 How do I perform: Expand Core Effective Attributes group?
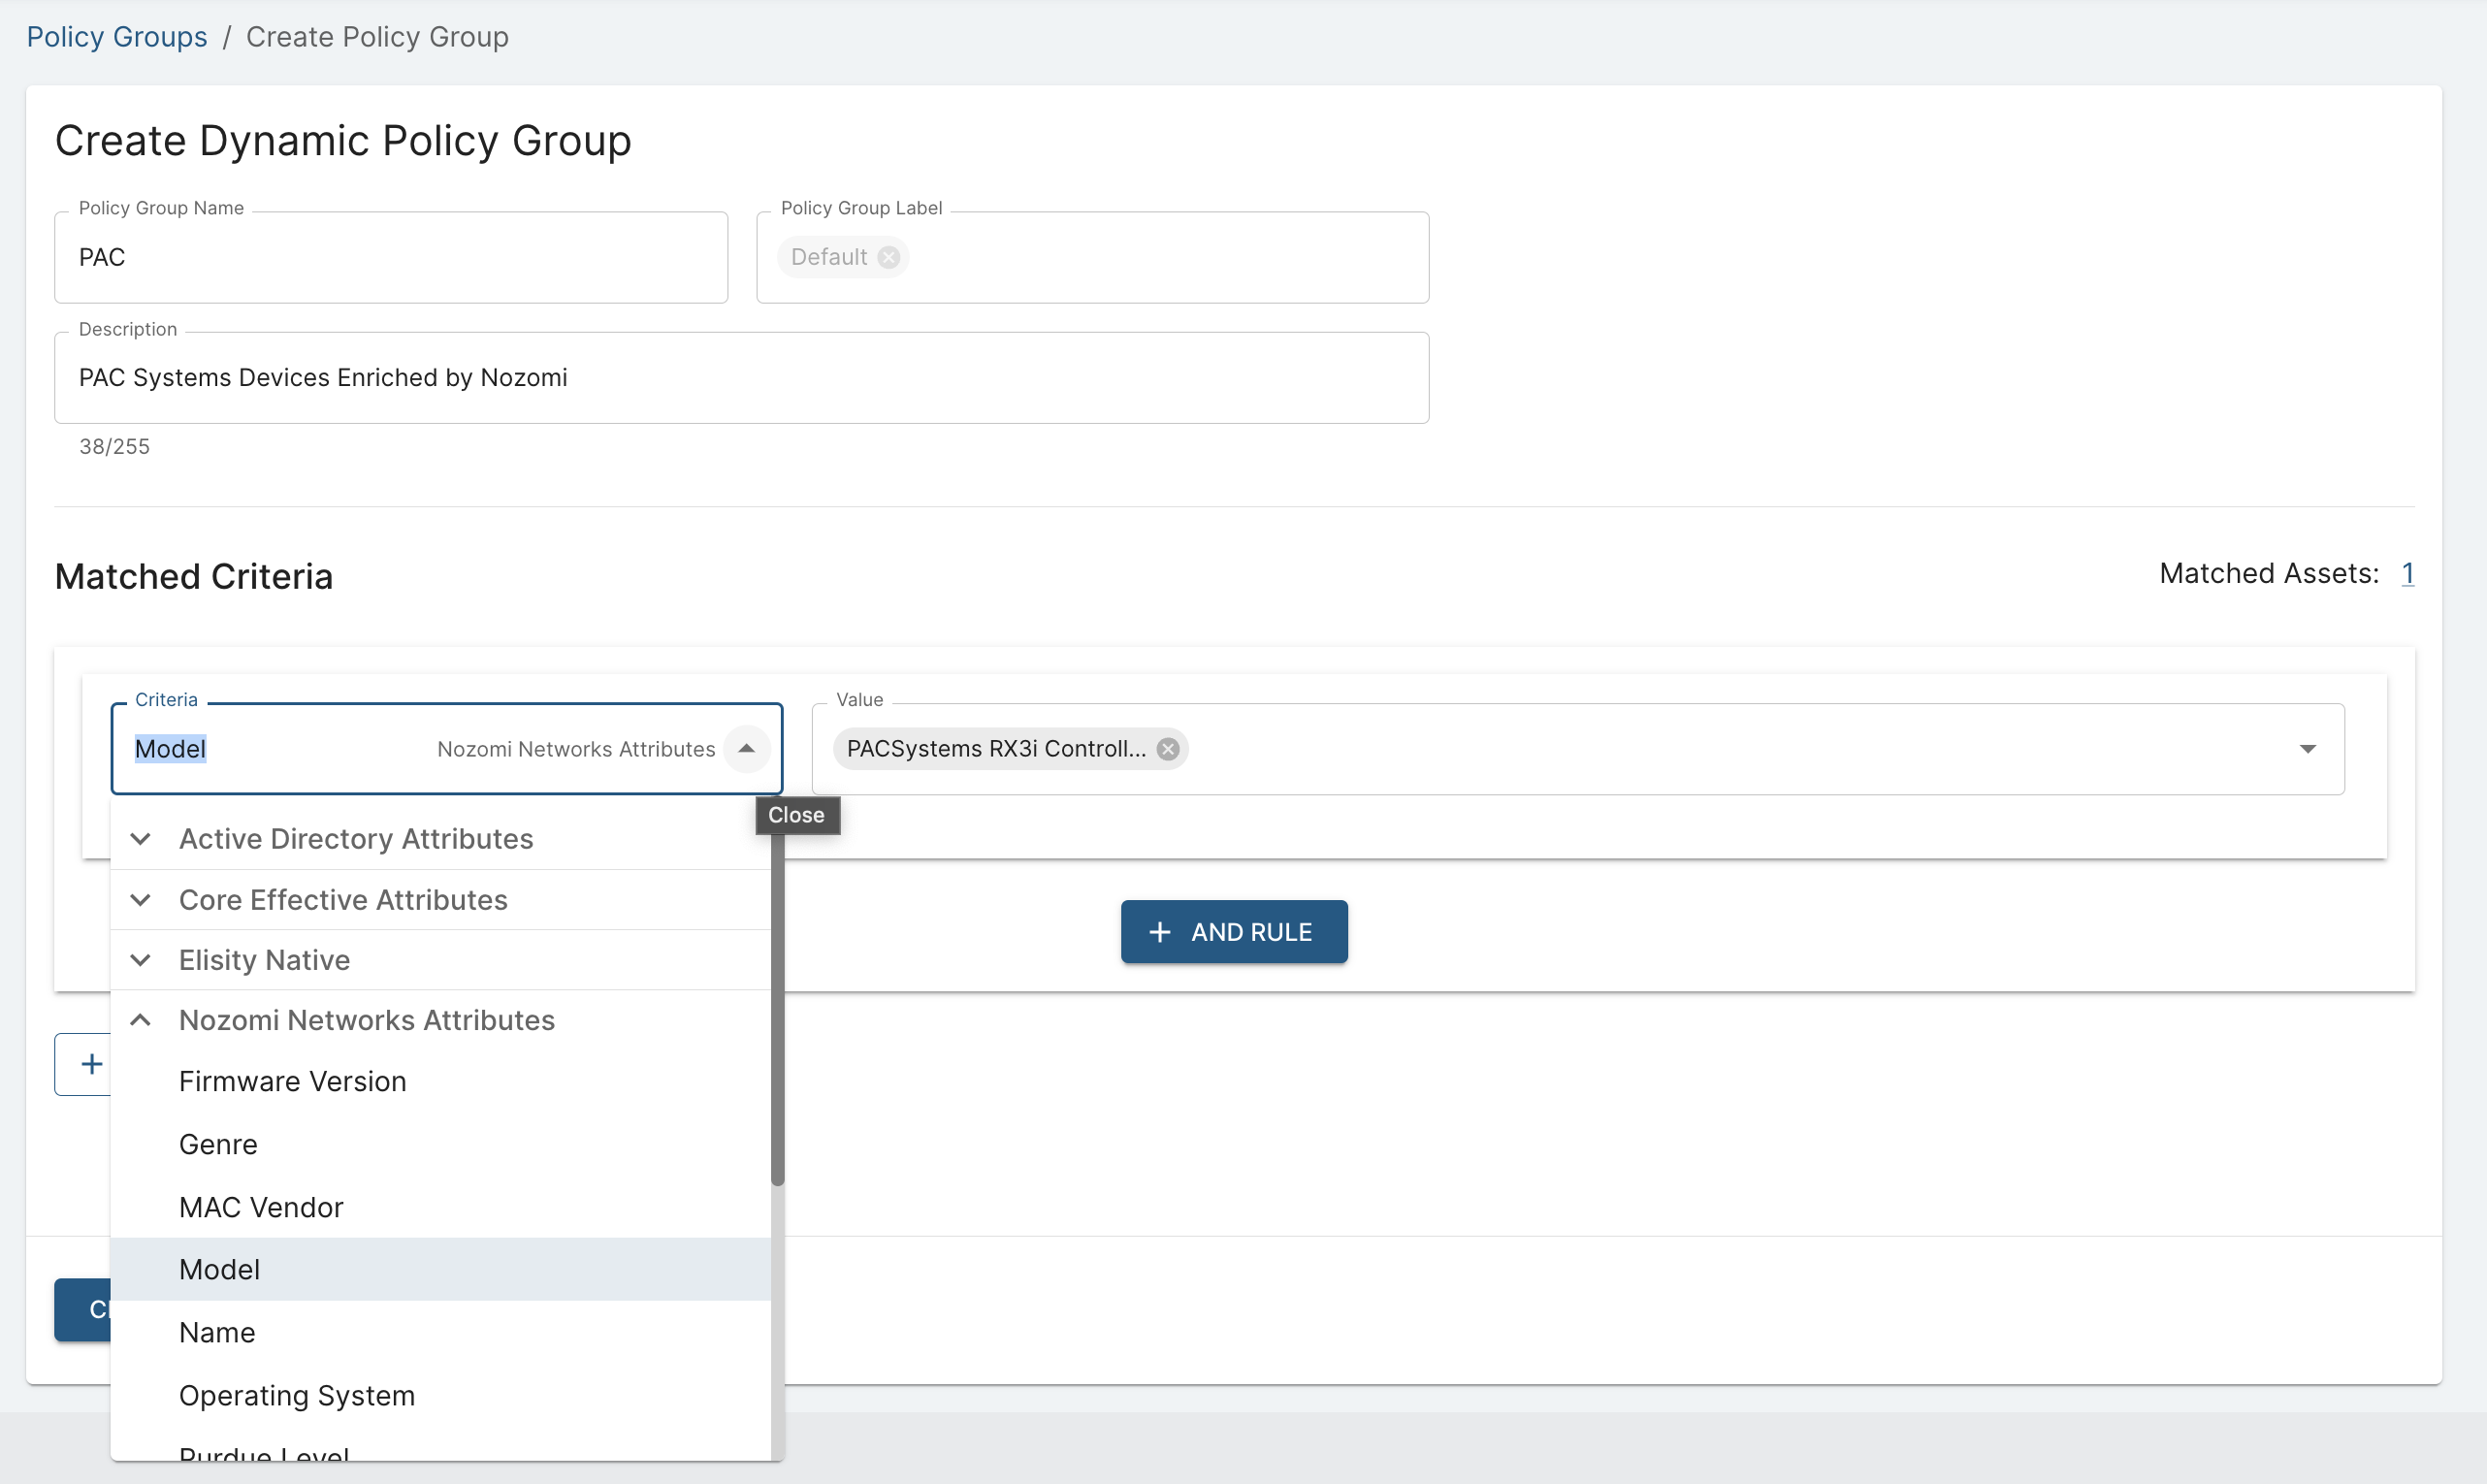pos(440,900)
